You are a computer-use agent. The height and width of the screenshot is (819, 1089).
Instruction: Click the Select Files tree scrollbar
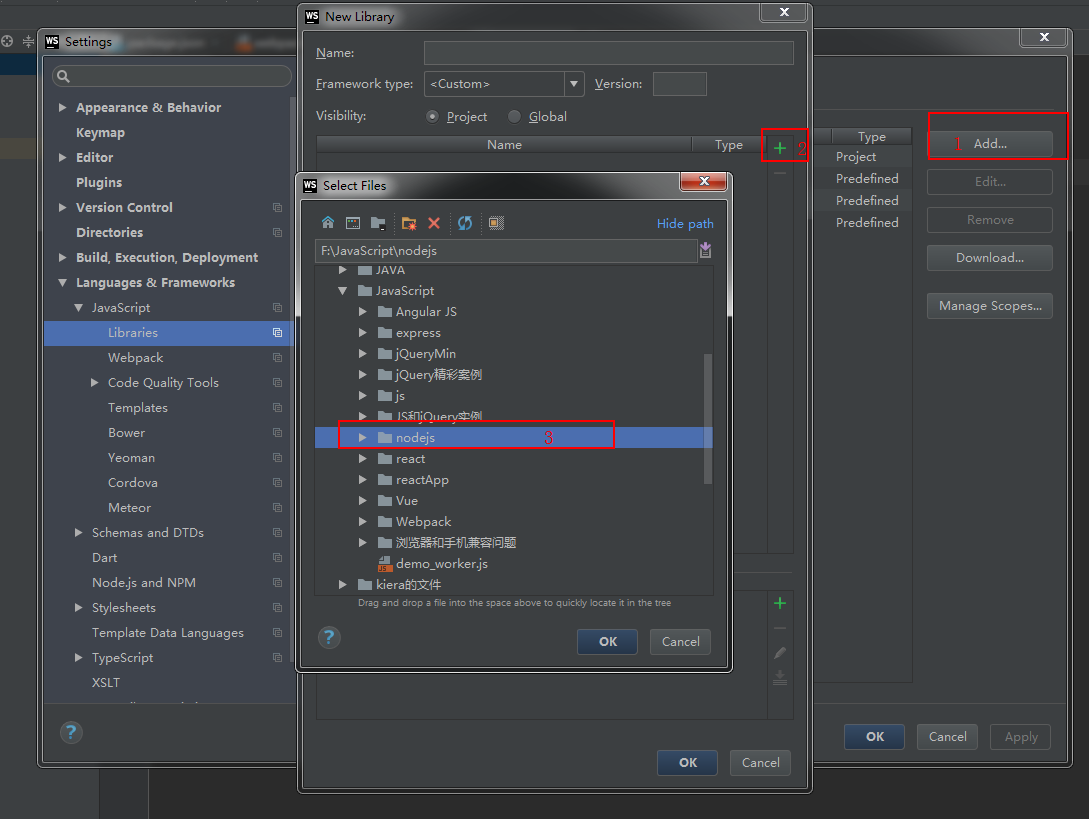tap(708, 419)
